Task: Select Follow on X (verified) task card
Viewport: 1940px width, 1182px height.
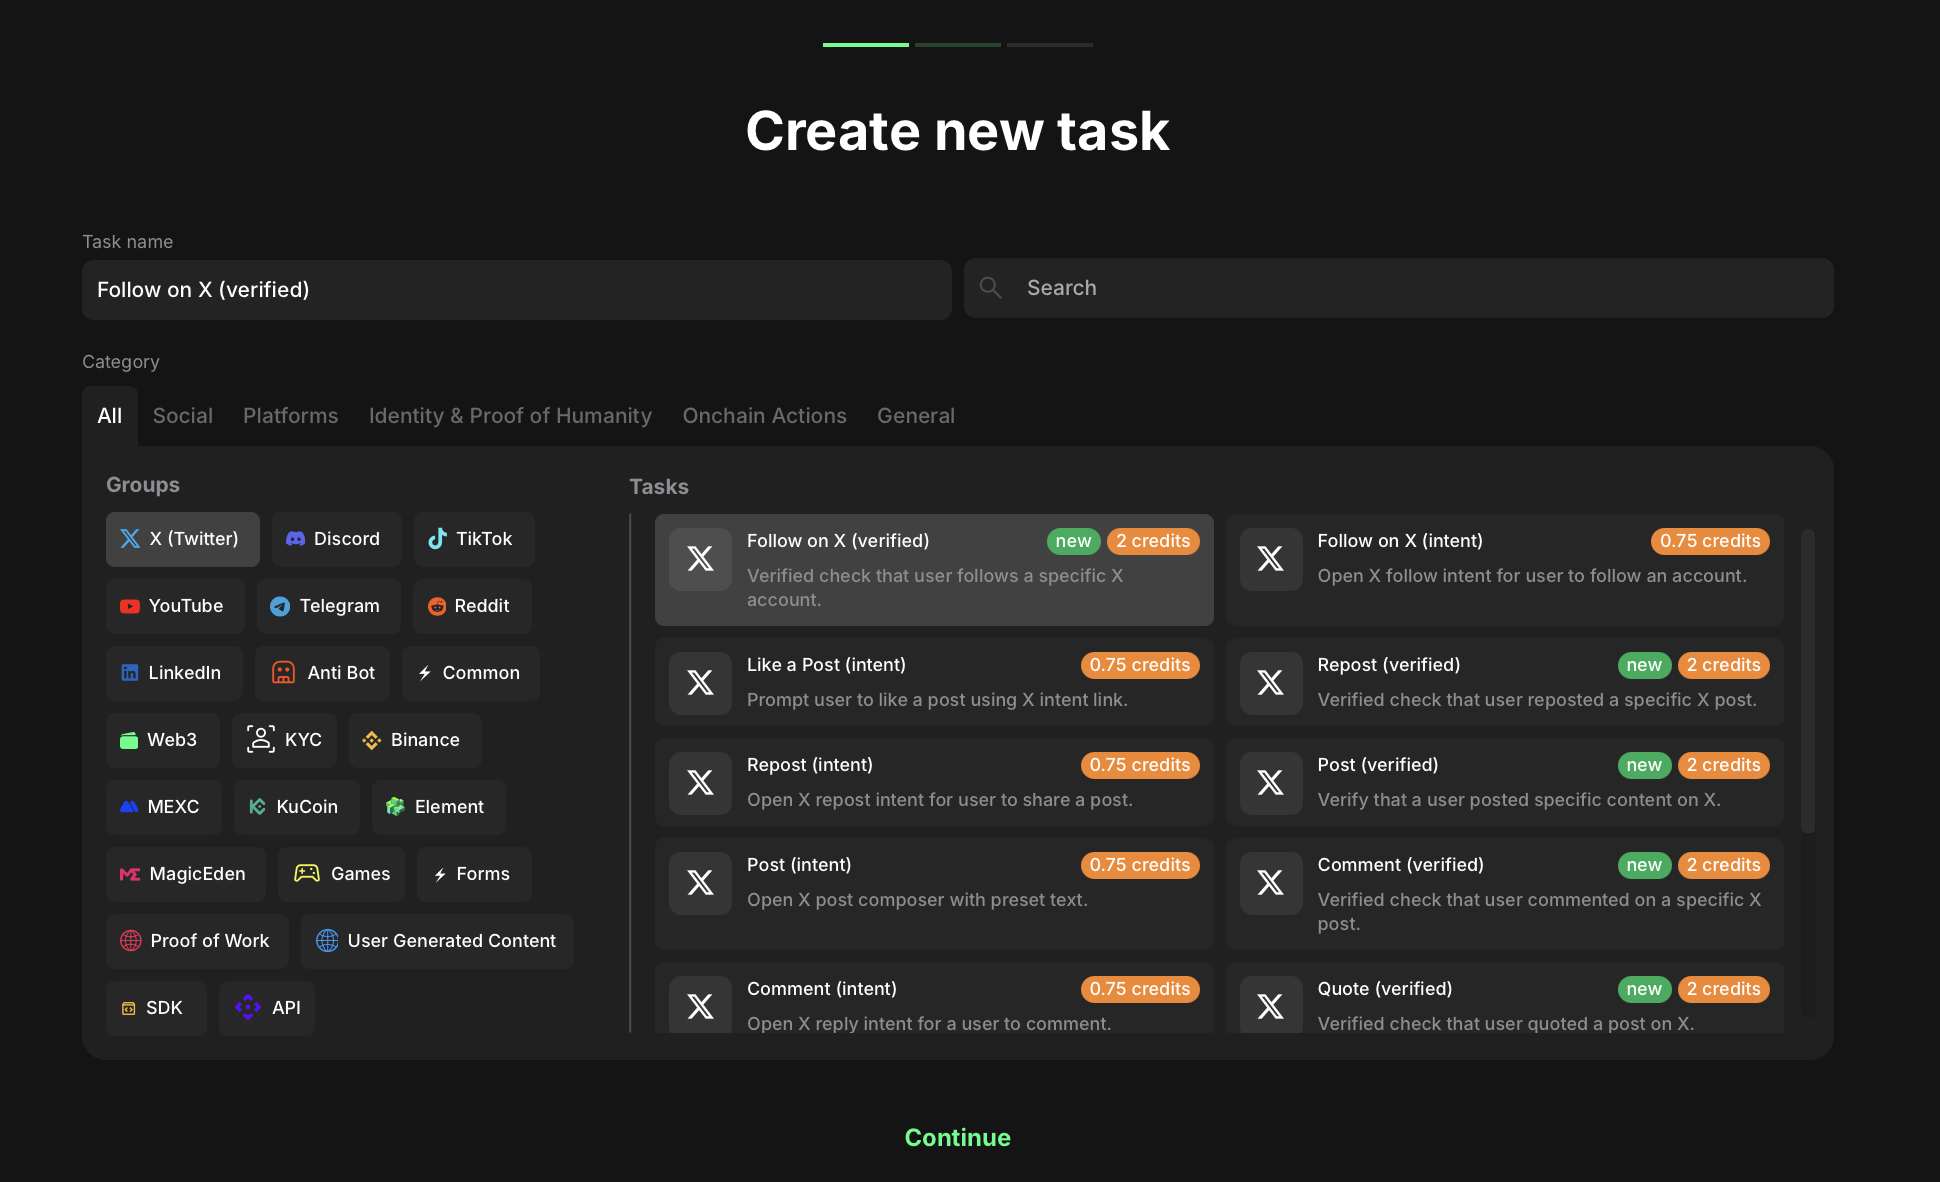Action: pos(934,570)
